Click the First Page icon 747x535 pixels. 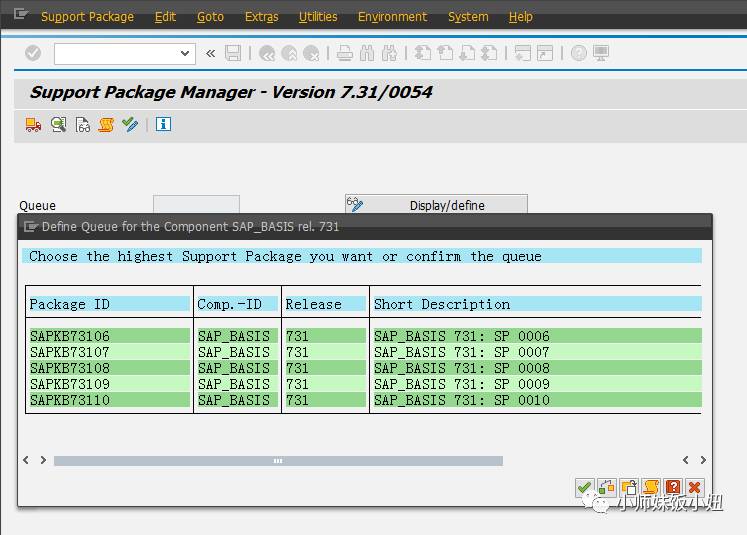[x=423, y=53]
